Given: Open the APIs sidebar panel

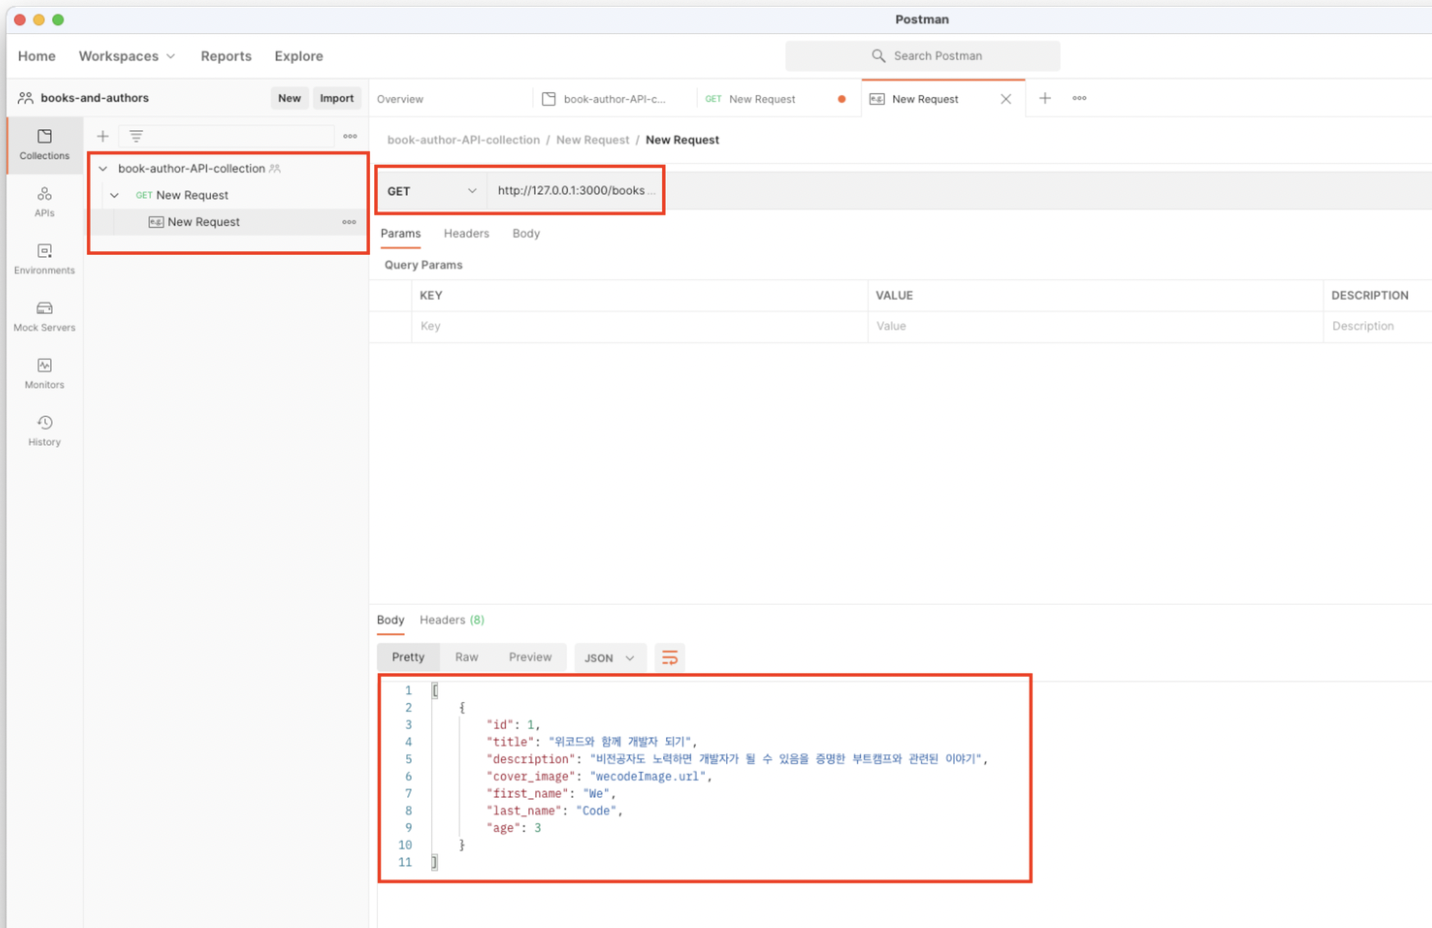Looking at the screenshot, I should click(44, 202).
